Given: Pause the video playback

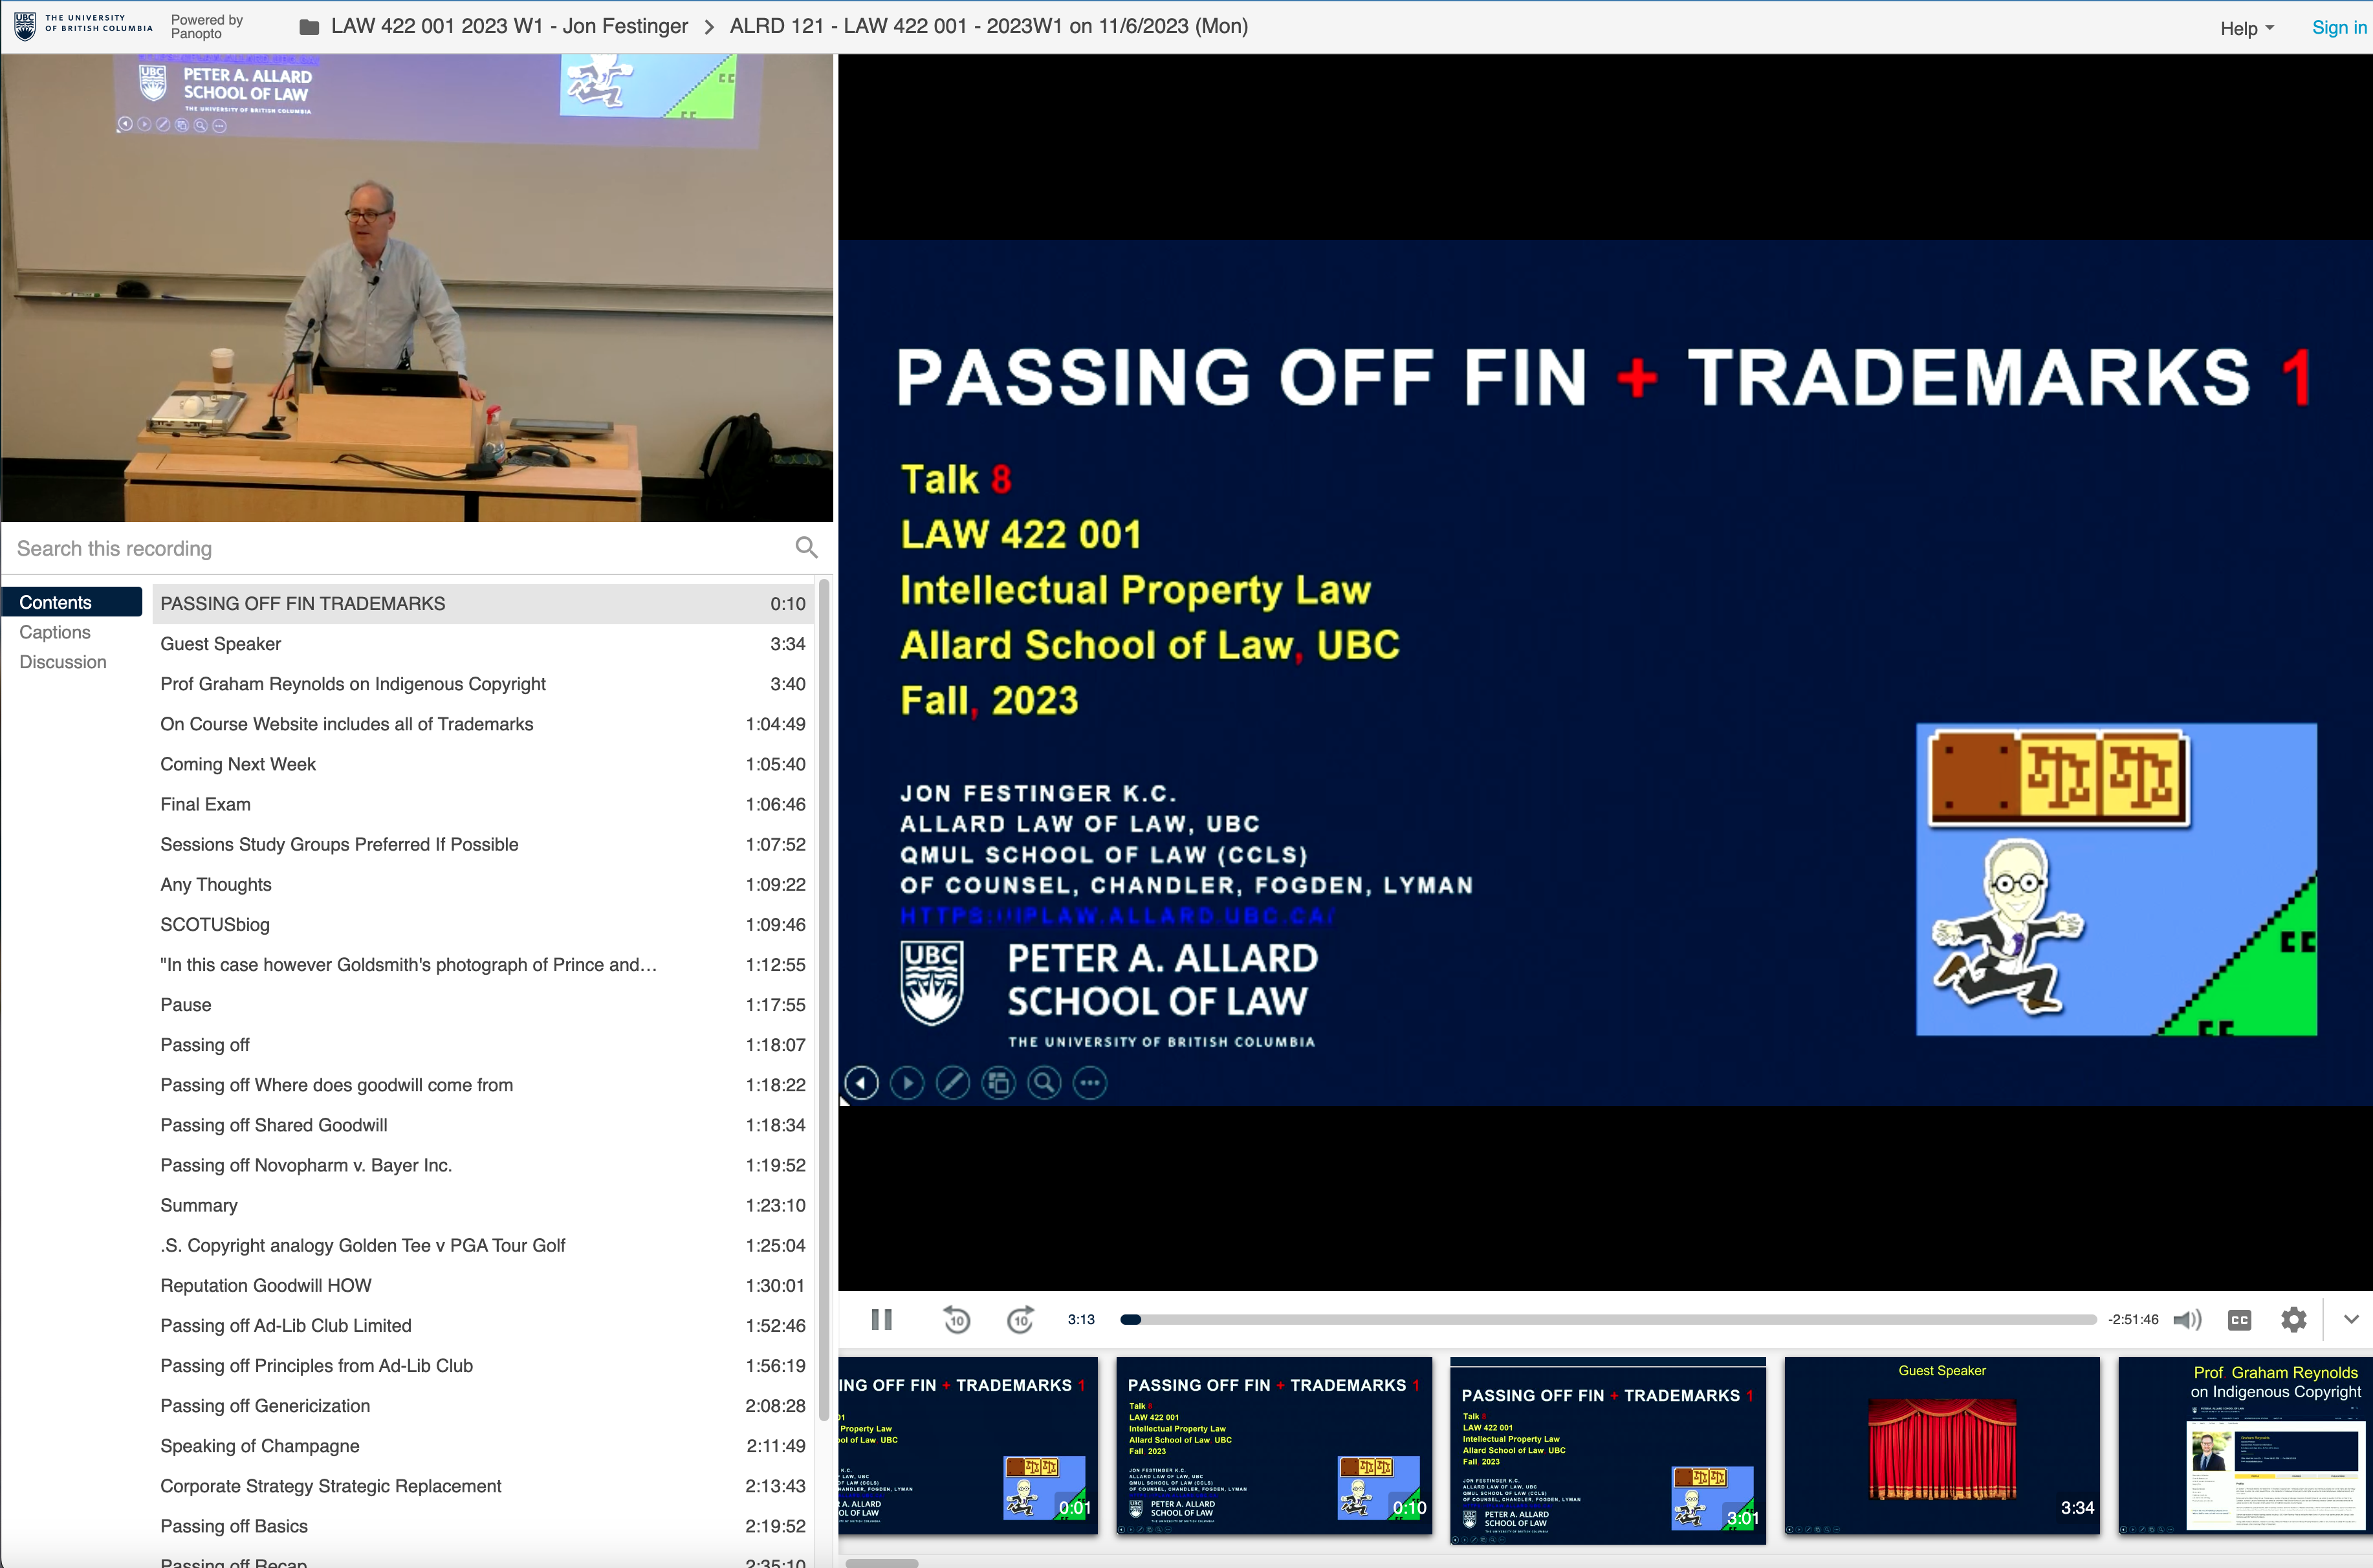Looking at the screenshot, I should tap(881, 1319).
